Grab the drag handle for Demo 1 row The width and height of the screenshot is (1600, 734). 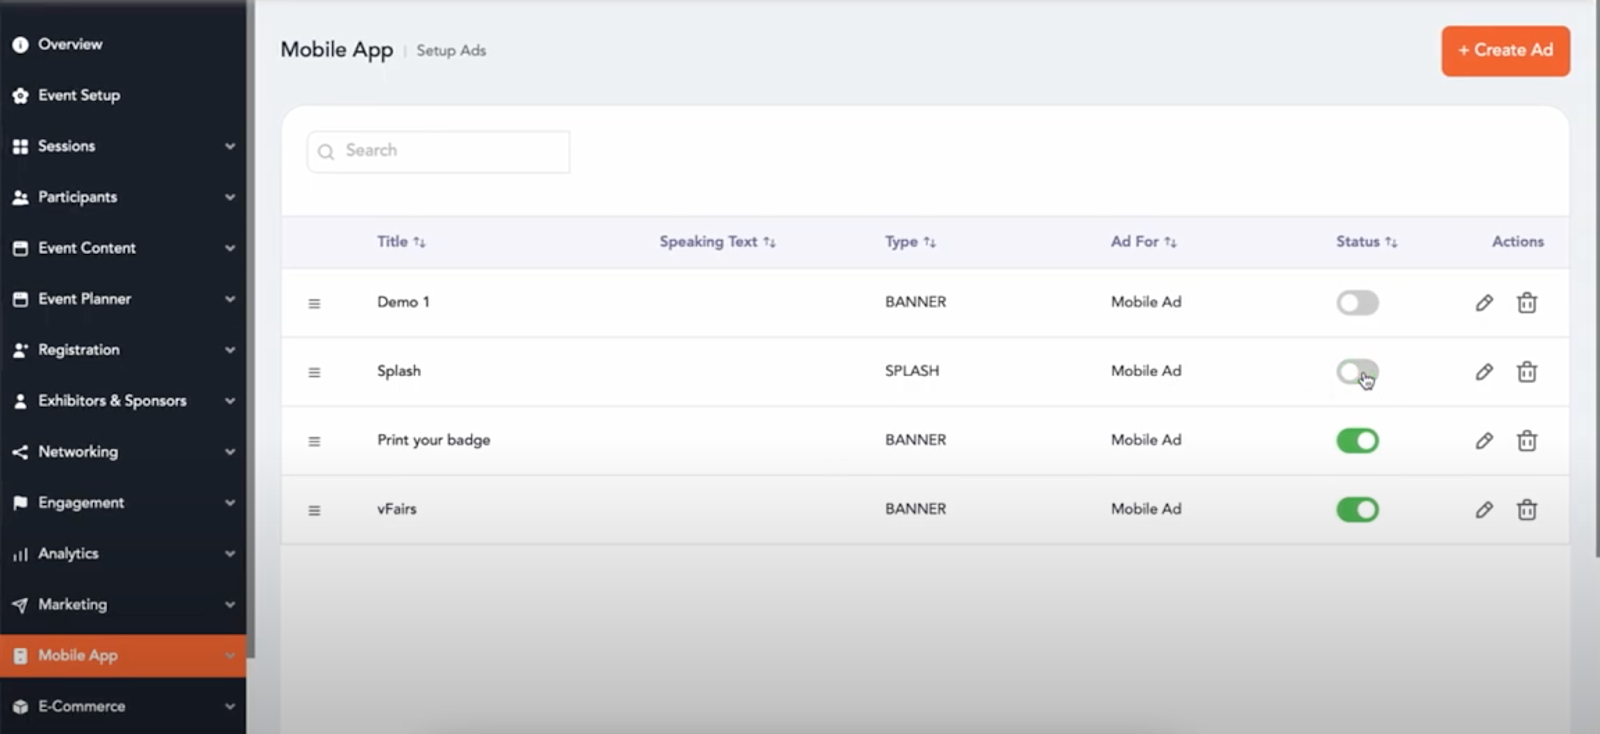coord(314,303)
